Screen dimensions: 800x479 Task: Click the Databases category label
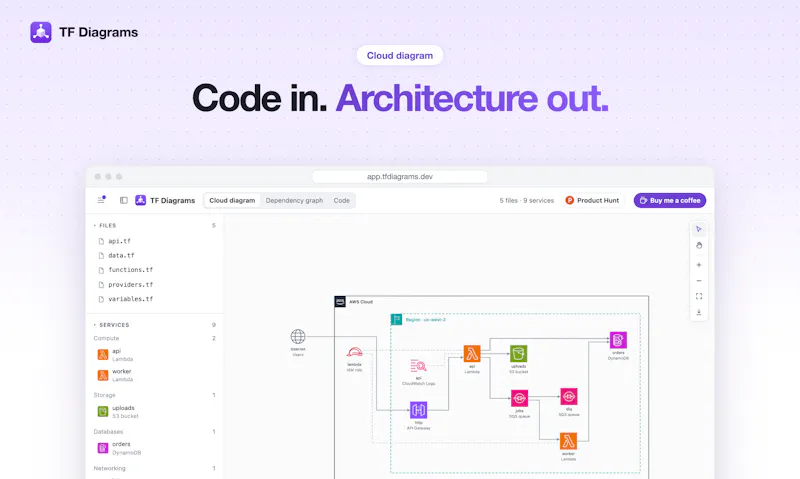[108, 432]
